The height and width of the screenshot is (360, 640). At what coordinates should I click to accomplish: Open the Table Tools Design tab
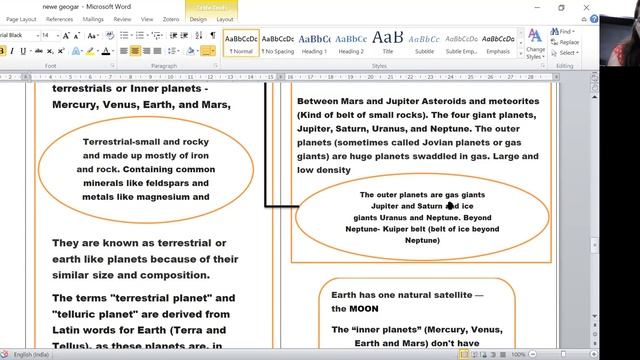coord(198,19)
